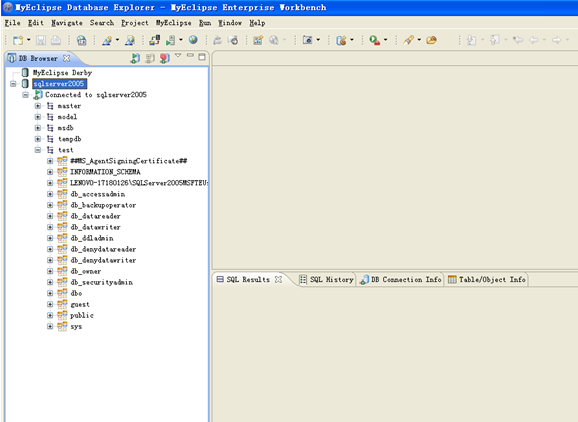Open the camera tool dropdown arrow
Viewport: 578px width, 422px height.
[x=318, y=40]
